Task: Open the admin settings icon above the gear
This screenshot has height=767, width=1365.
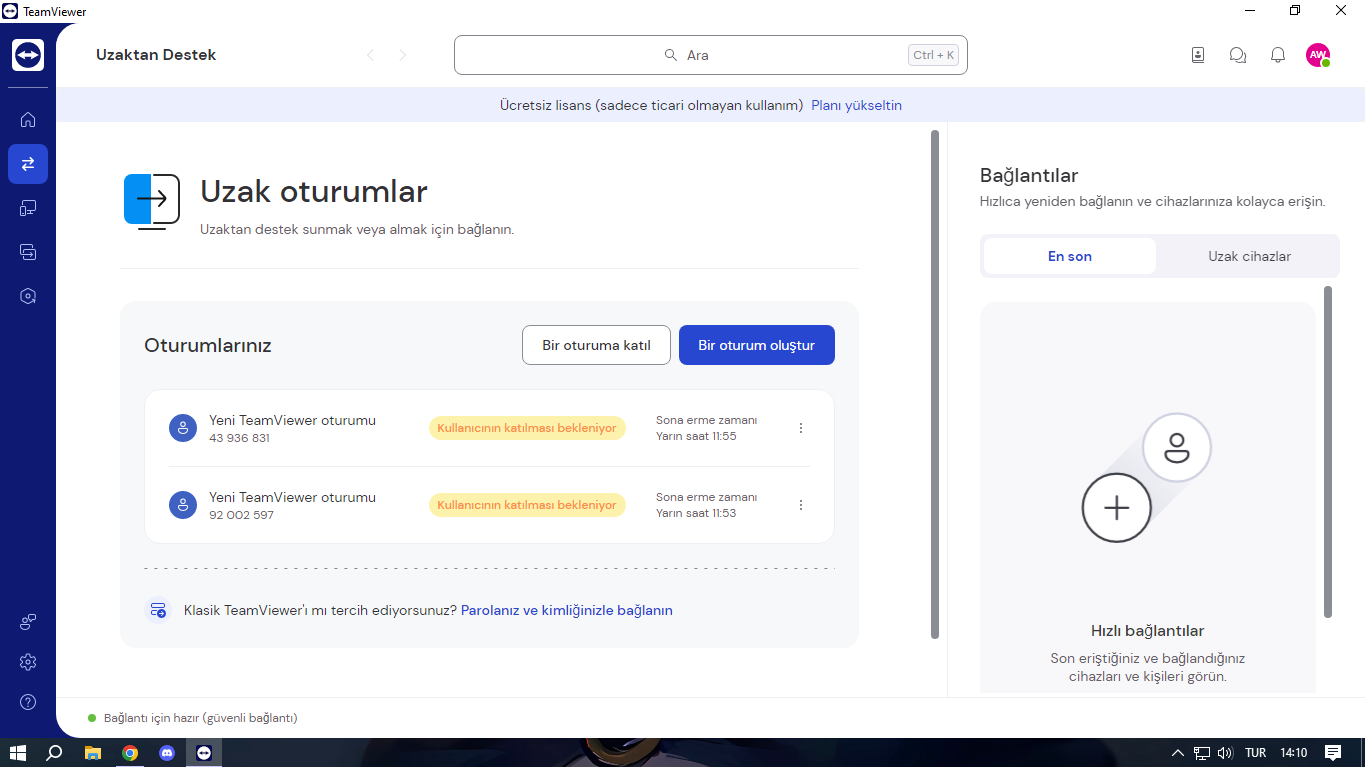Action: click(28, 622)
